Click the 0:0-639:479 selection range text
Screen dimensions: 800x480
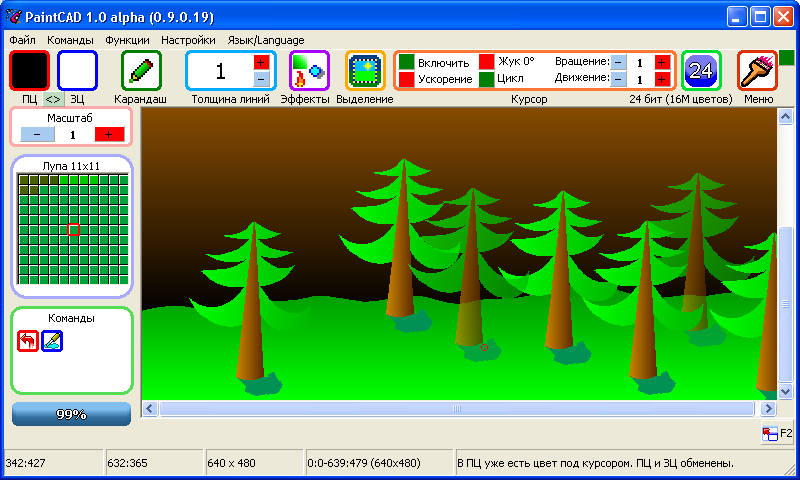click(364, 463)
